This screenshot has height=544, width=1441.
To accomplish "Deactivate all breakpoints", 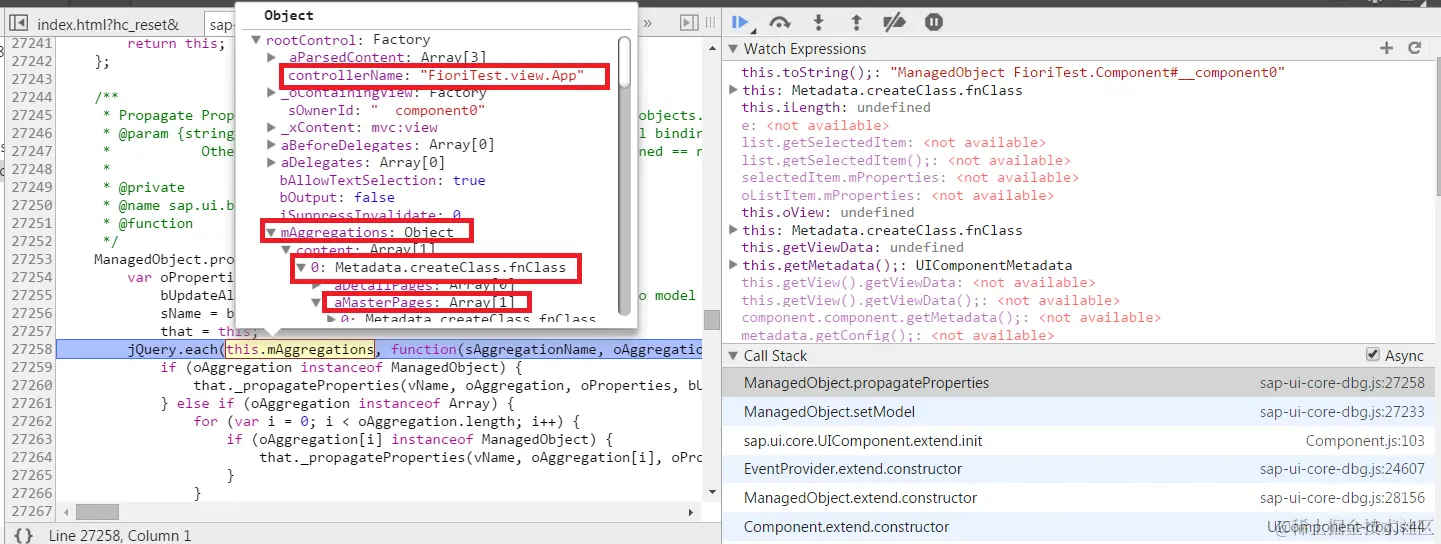I will 894,22.
